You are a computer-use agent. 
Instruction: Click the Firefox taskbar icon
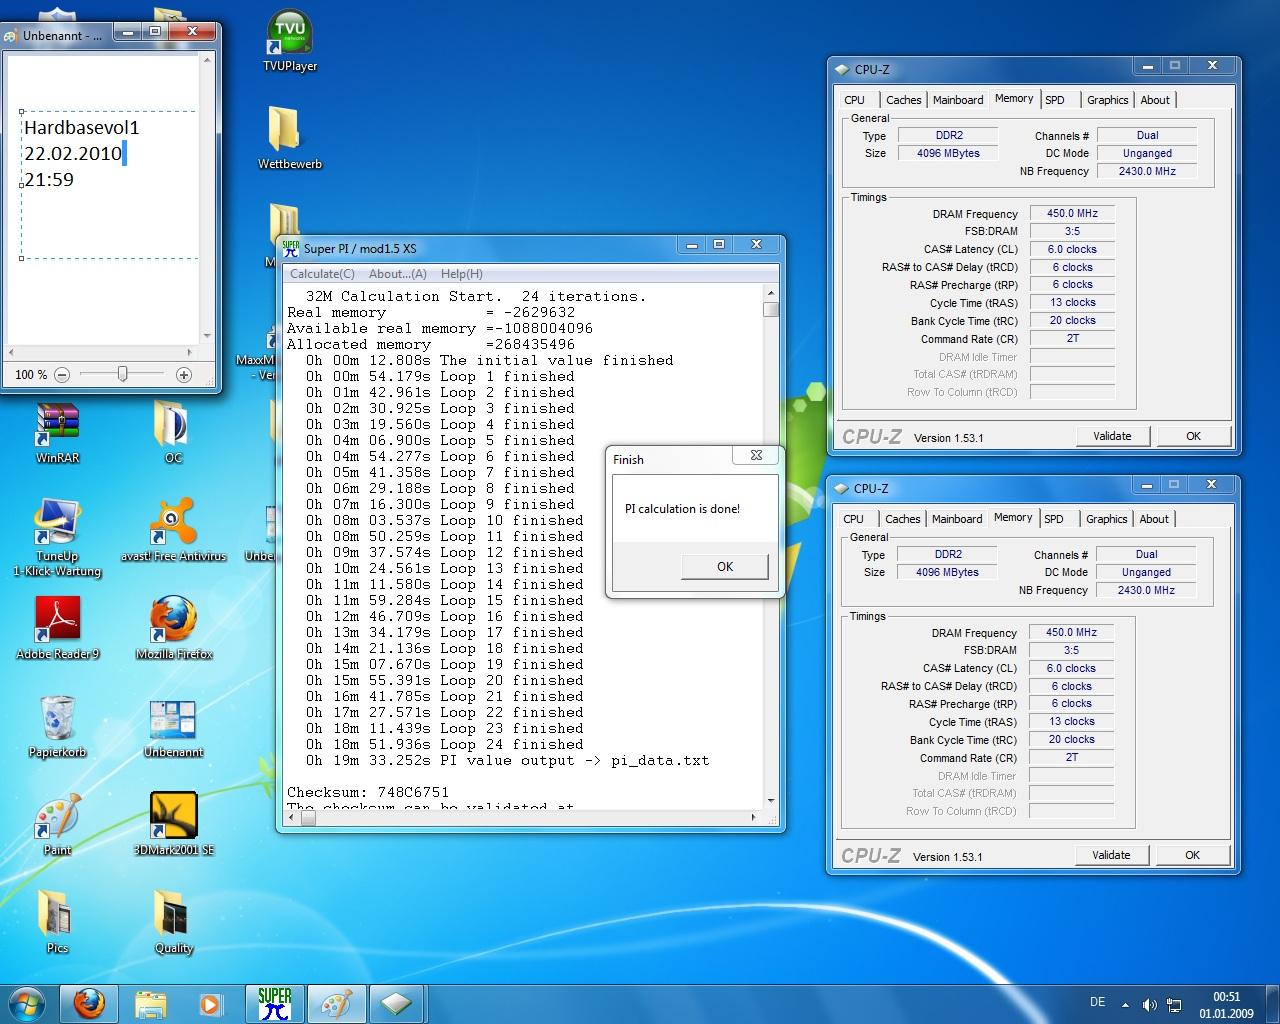coord(89,1003)
